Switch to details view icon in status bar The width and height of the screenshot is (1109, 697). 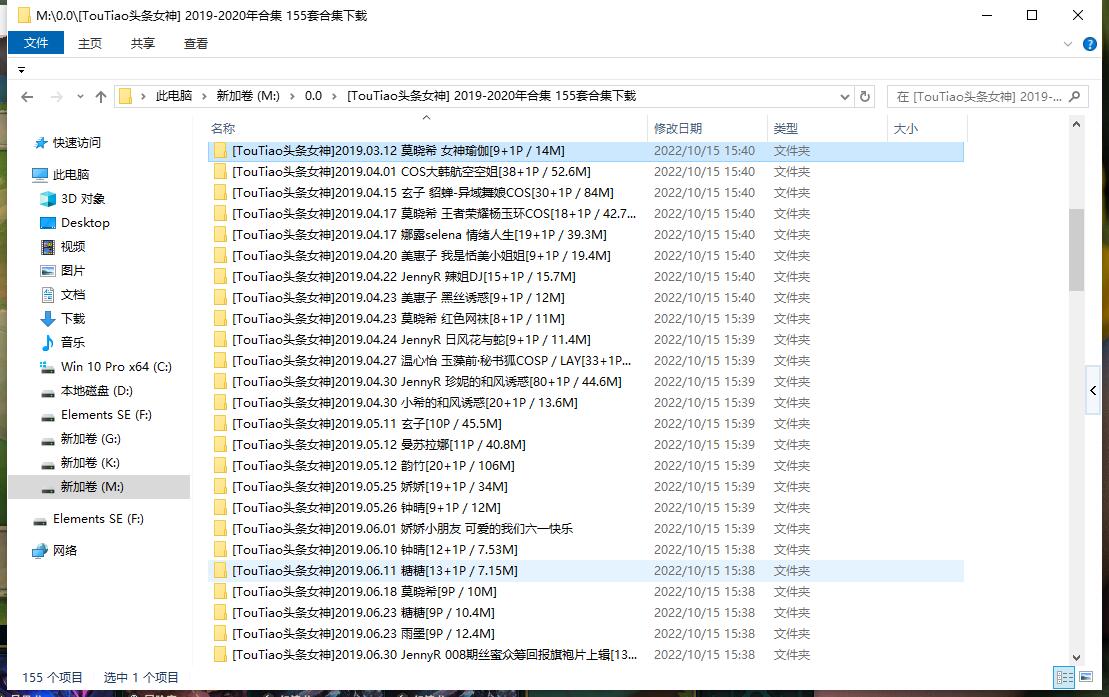click(x=1064, y=677)
